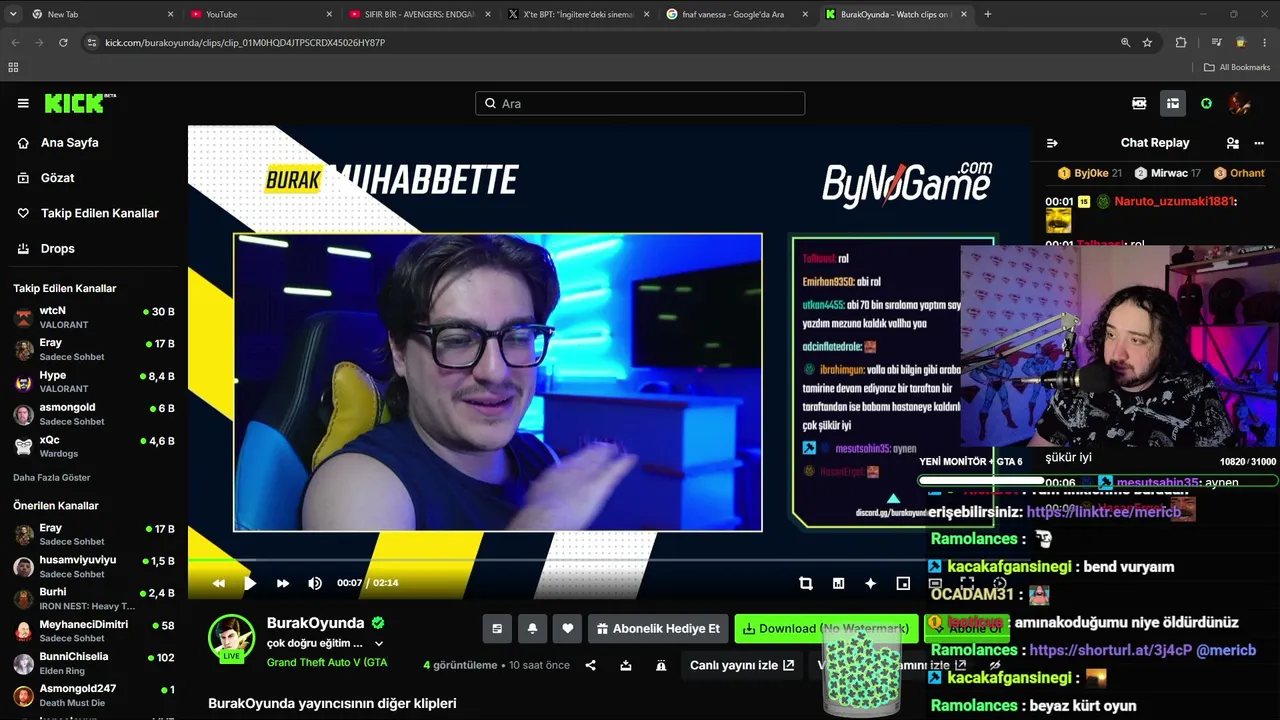Click Abonelik Hediye Et button
Screen dimensions: 1280x720
coord(658,628)
